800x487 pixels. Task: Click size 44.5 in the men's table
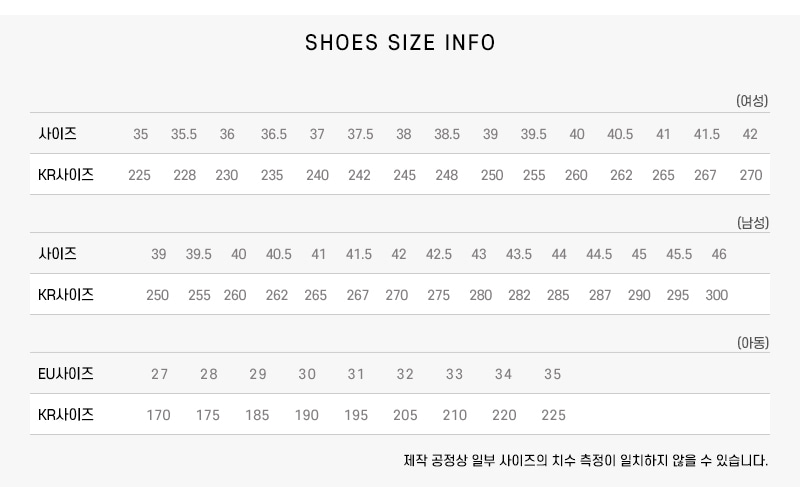click(599, 254)
